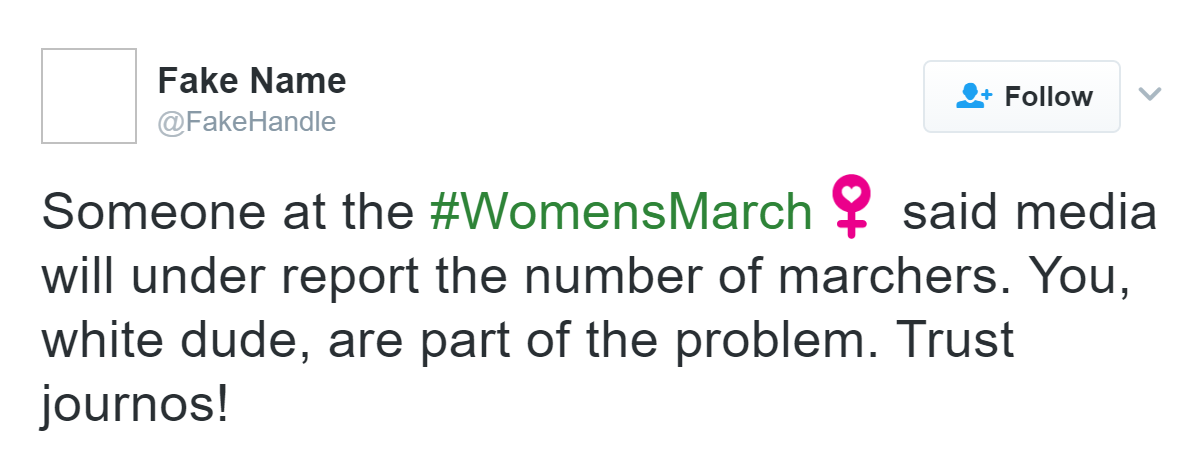Click the person-plus icon on Follow button

pyautogui.click(x=973, y=96)
